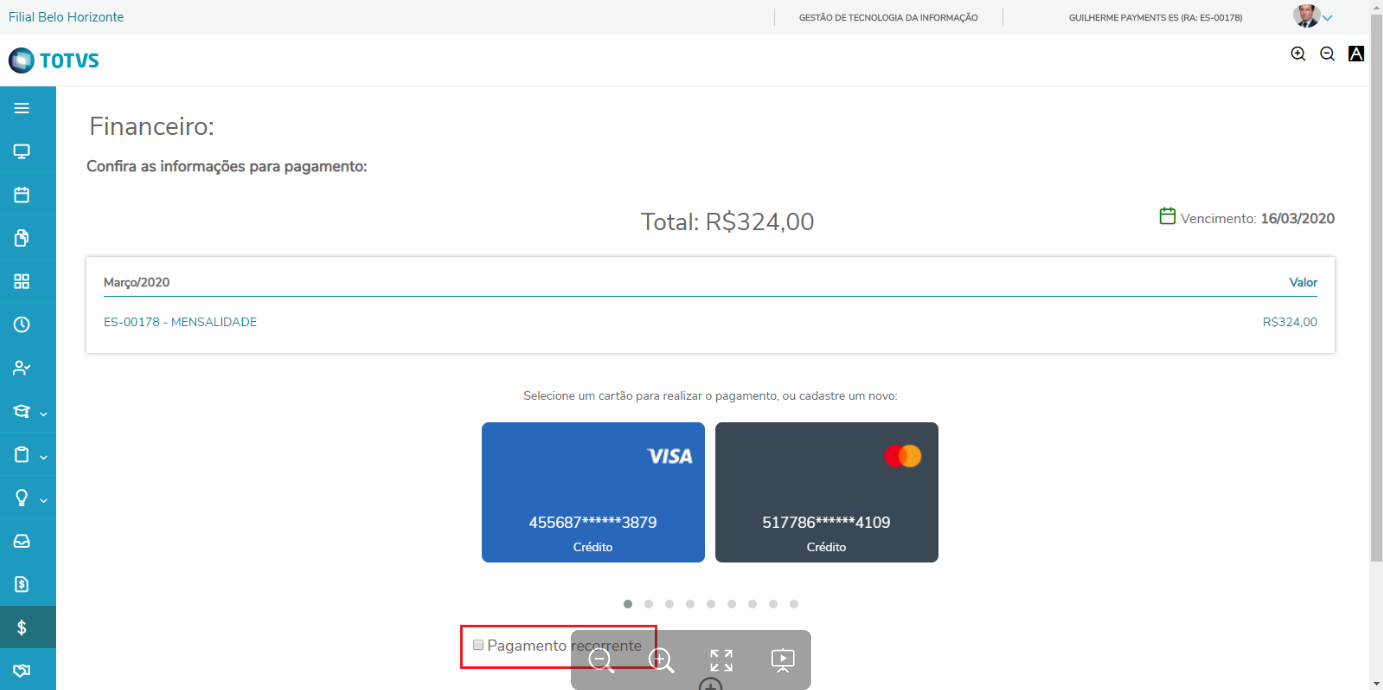The width and height of the screenshot is (1383, 690).
Task: Click the user avatar photo
Action: (x=1306, y=16)
